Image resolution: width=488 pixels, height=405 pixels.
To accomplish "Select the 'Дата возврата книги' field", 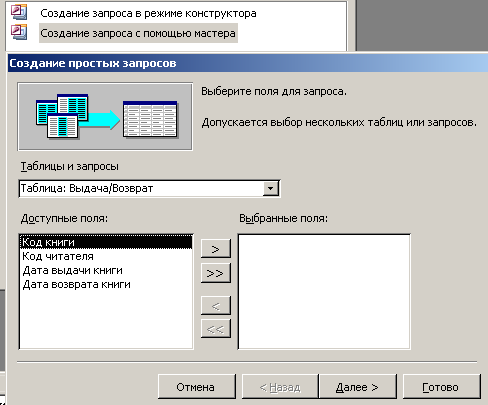I will tap(106, 284).
